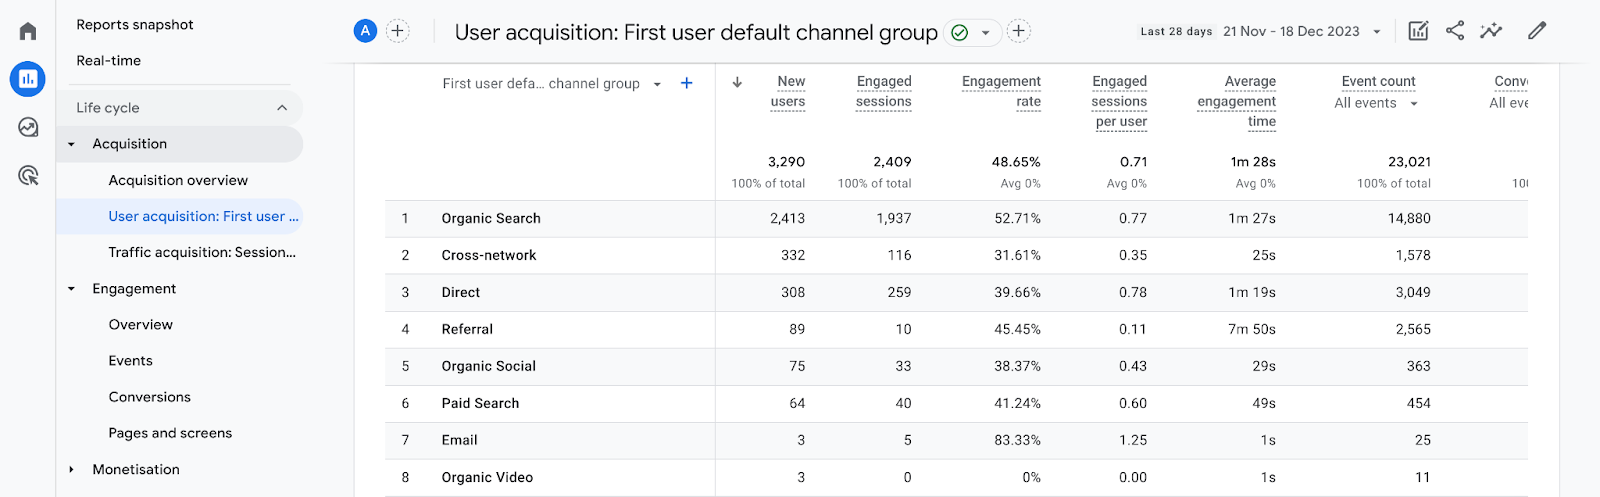Open Pages and screens report
This screenshot has width=1600, height=497.
click(170, 433)
